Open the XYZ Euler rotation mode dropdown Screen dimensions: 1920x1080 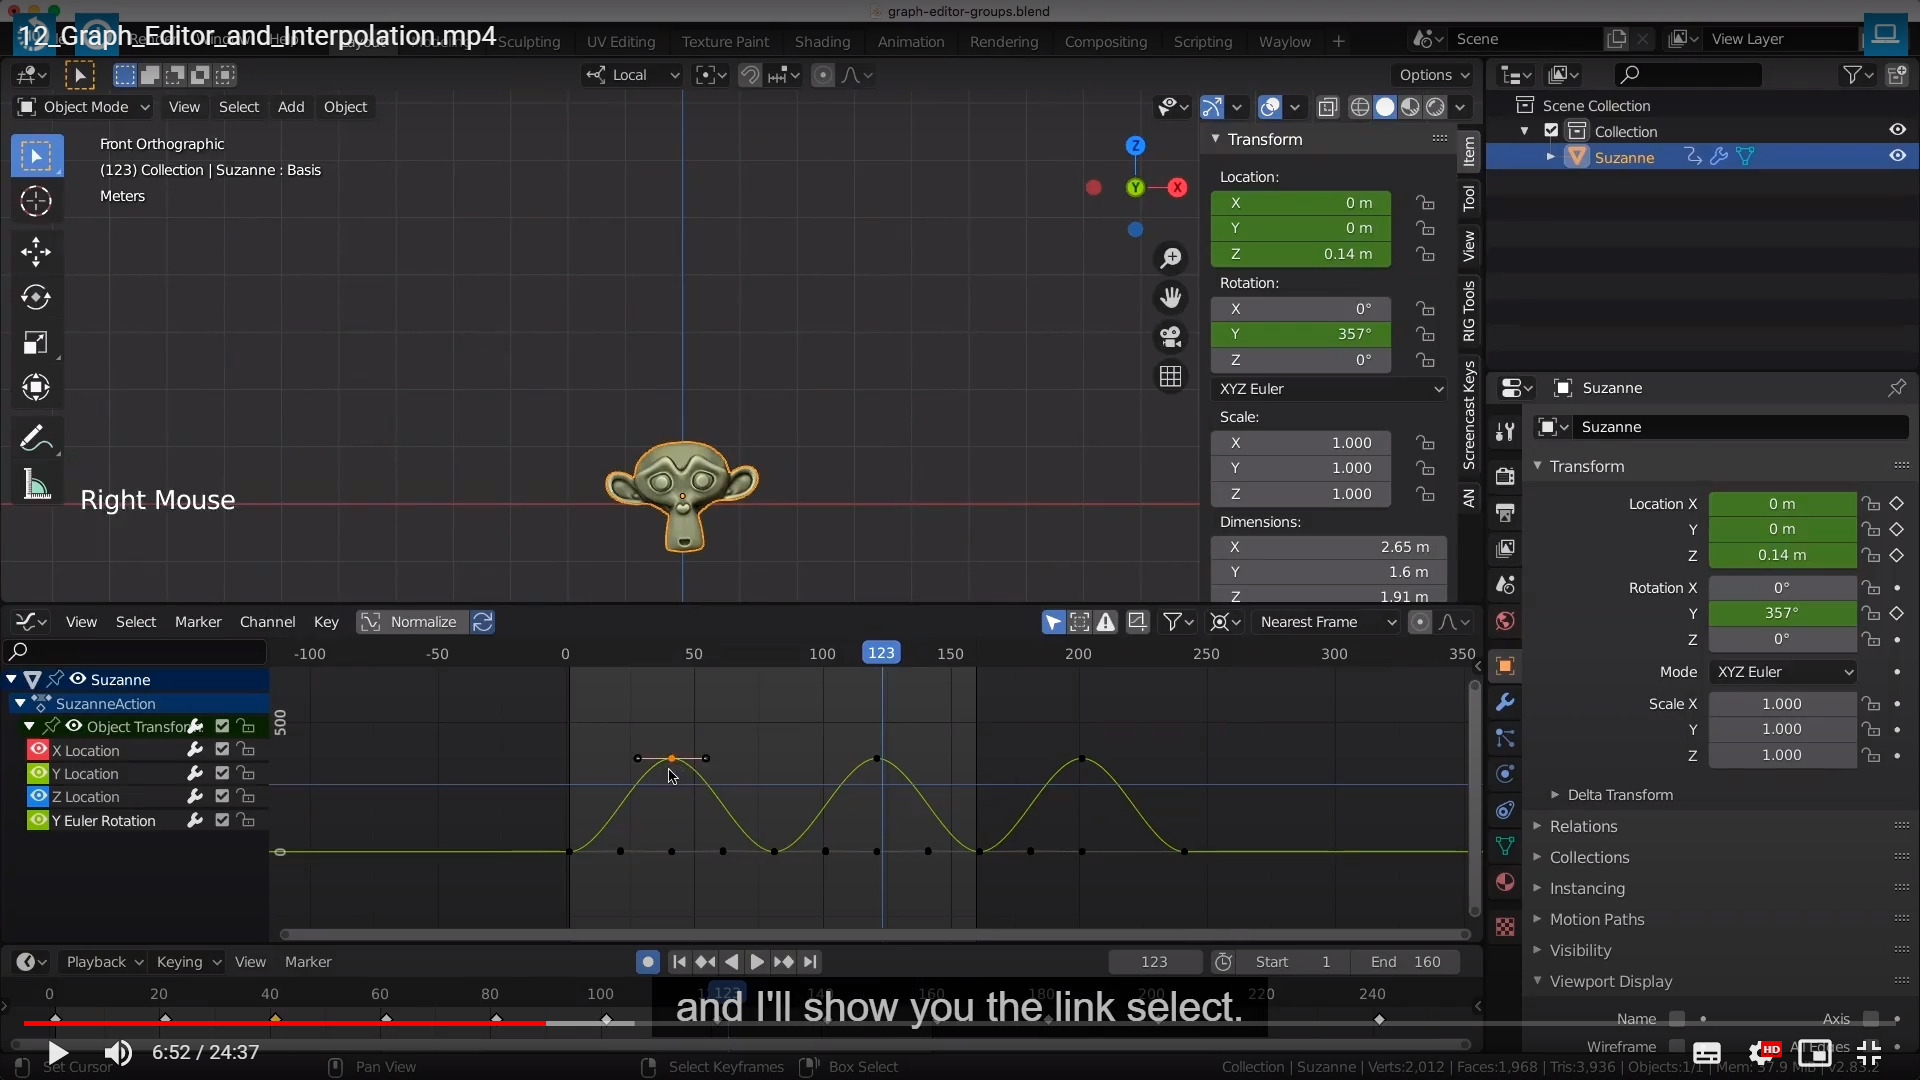pyautogui.click(x=1329, y=389)
